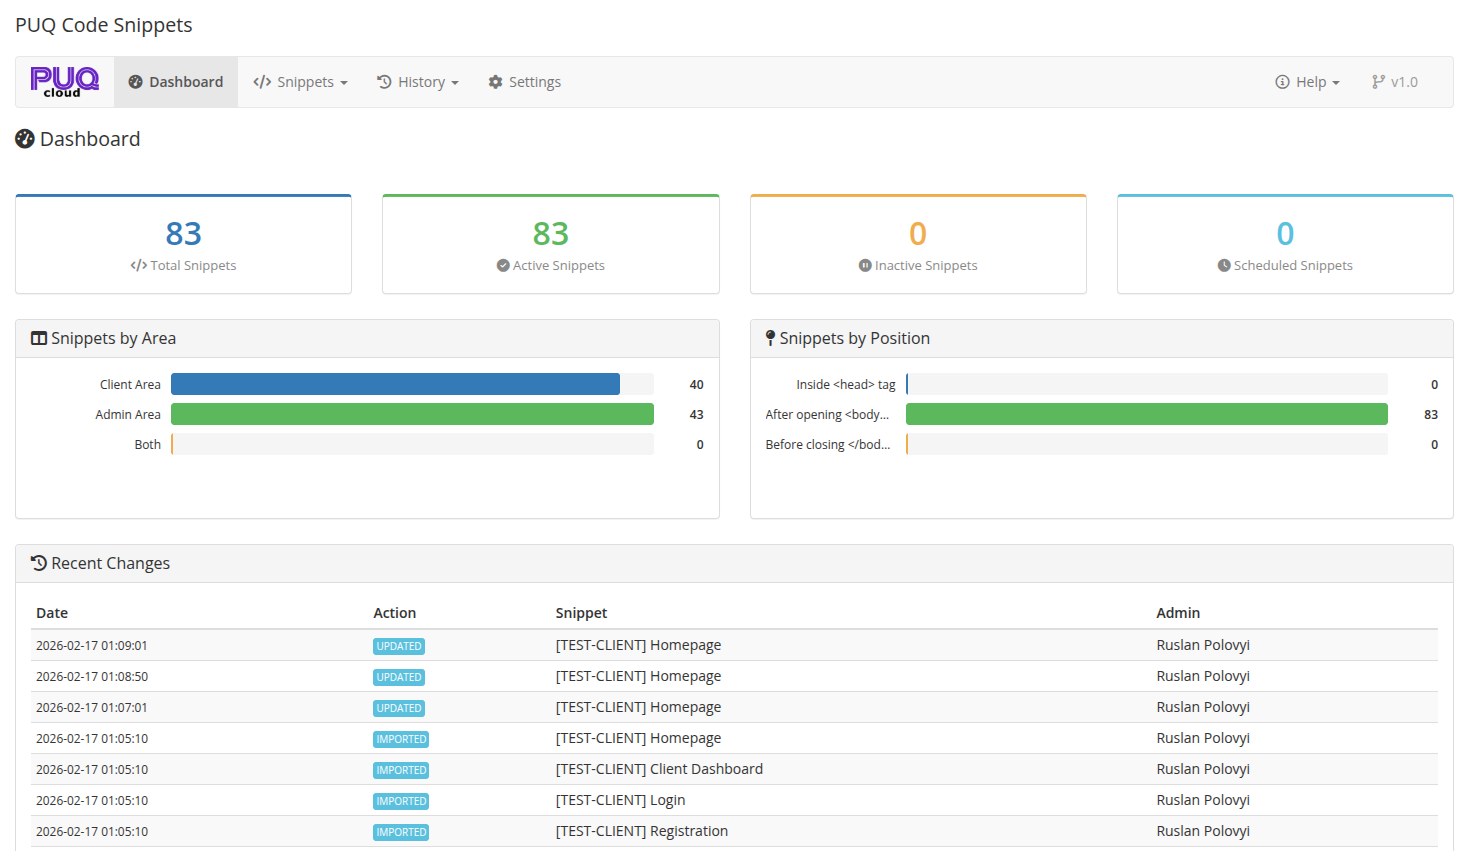Click the code icon on Total Snippets card

click(138, 266)
